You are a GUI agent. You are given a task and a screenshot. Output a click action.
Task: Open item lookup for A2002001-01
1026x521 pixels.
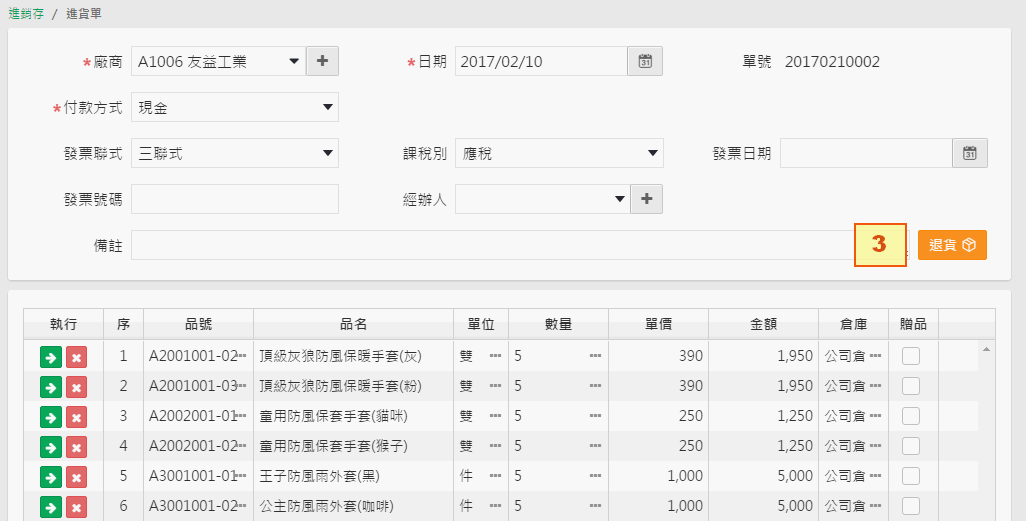click(241, 416)
